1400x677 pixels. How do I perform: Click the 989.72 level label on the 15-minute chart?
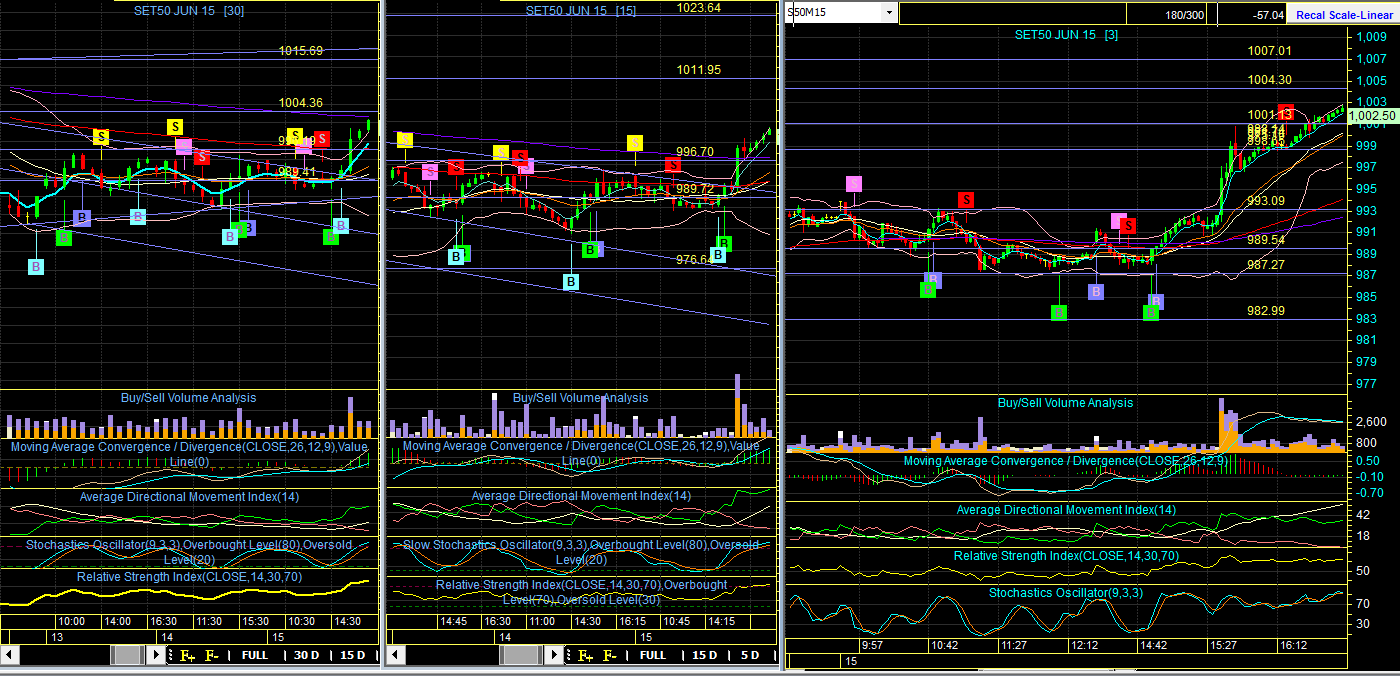(x=694, y=188)
